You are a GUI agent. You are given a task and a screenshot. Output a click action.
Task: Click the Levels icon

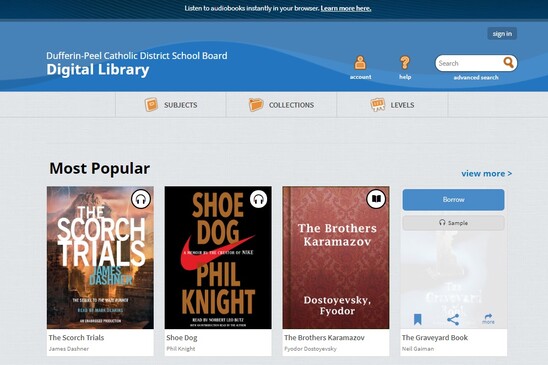click(377, 105)
